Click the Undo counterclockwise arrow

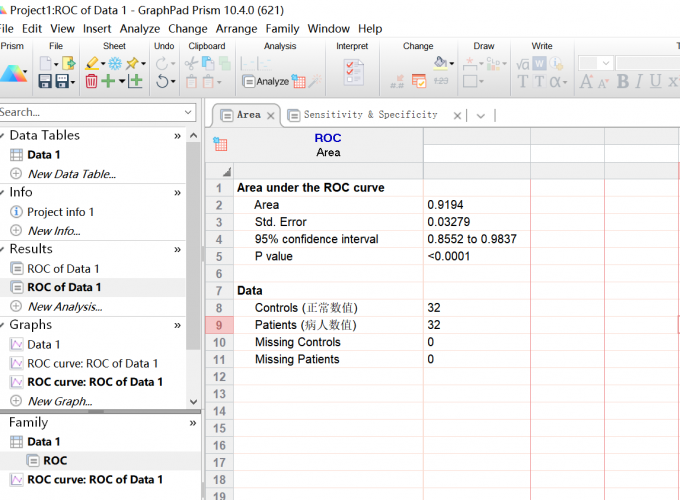(162, 81)
